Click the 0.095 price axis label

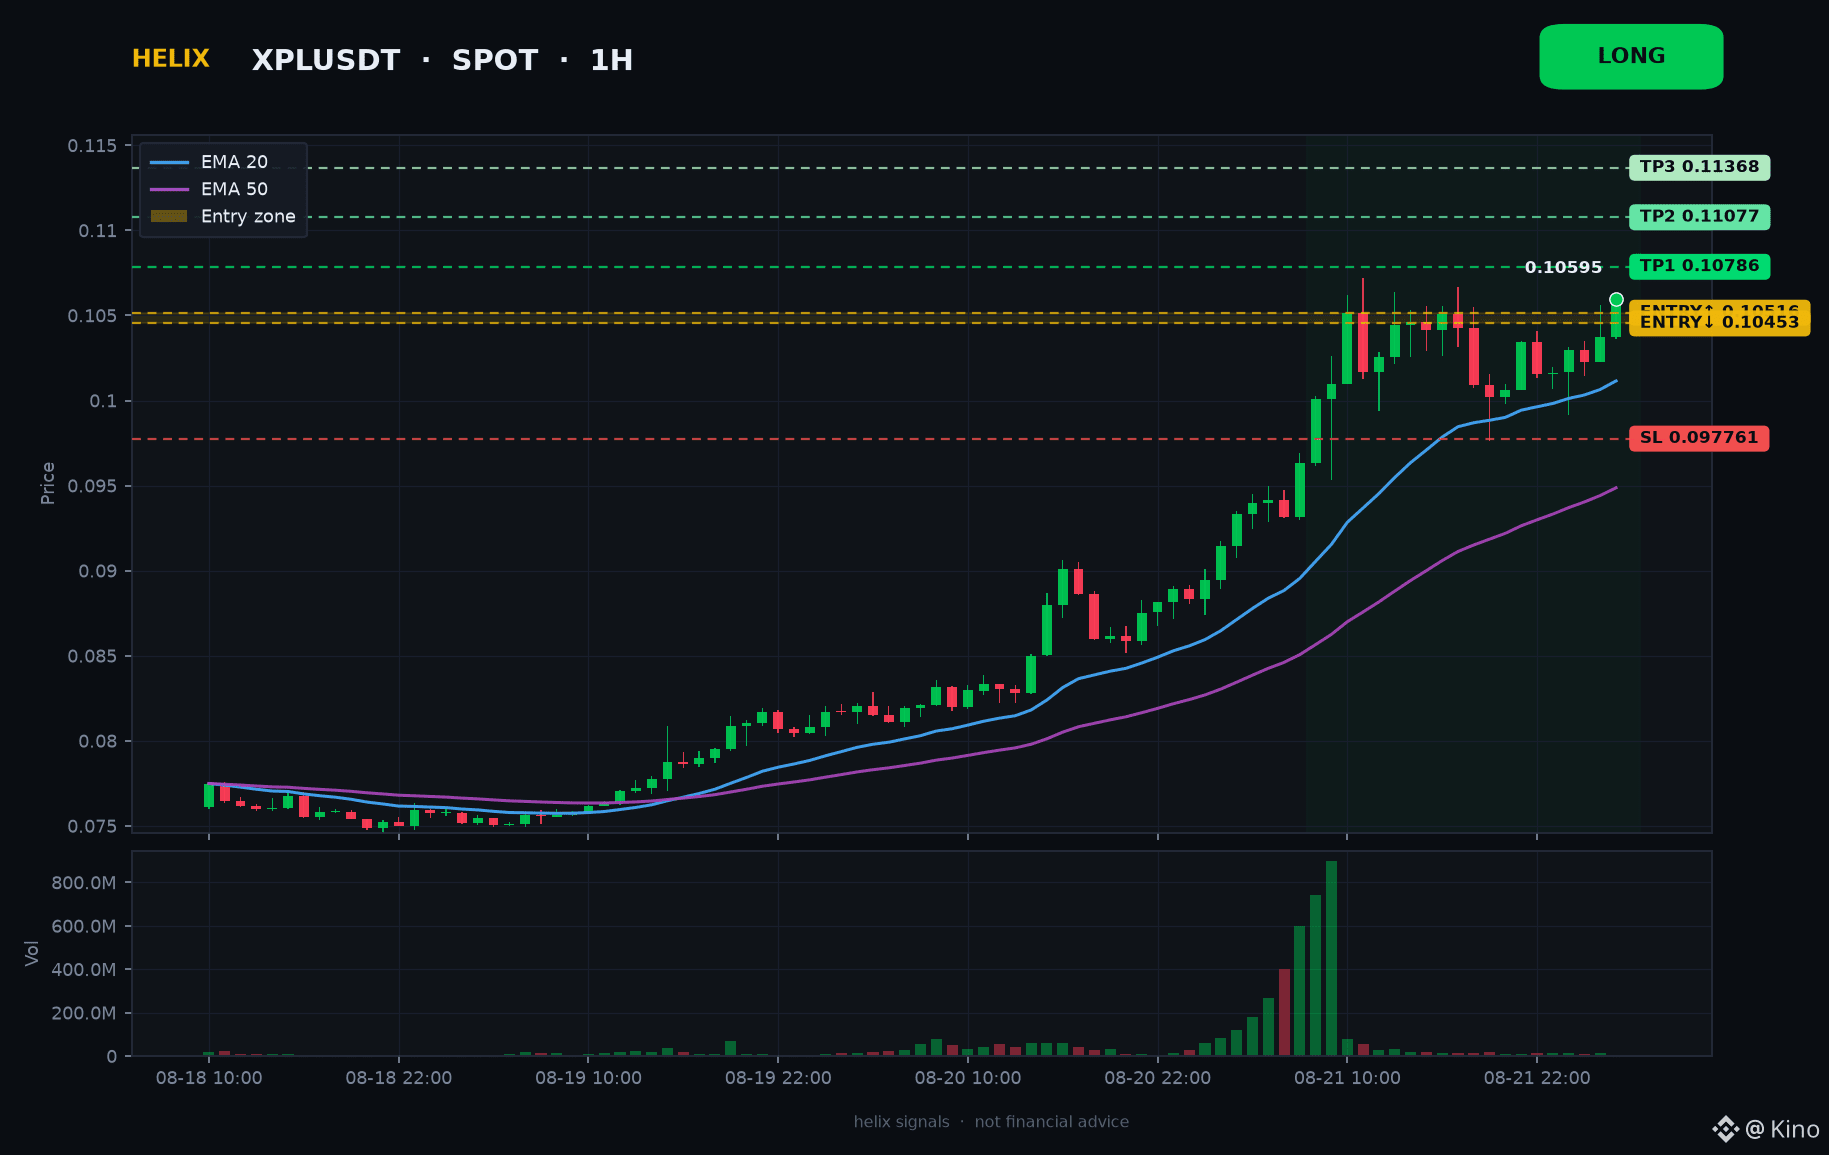92,487
